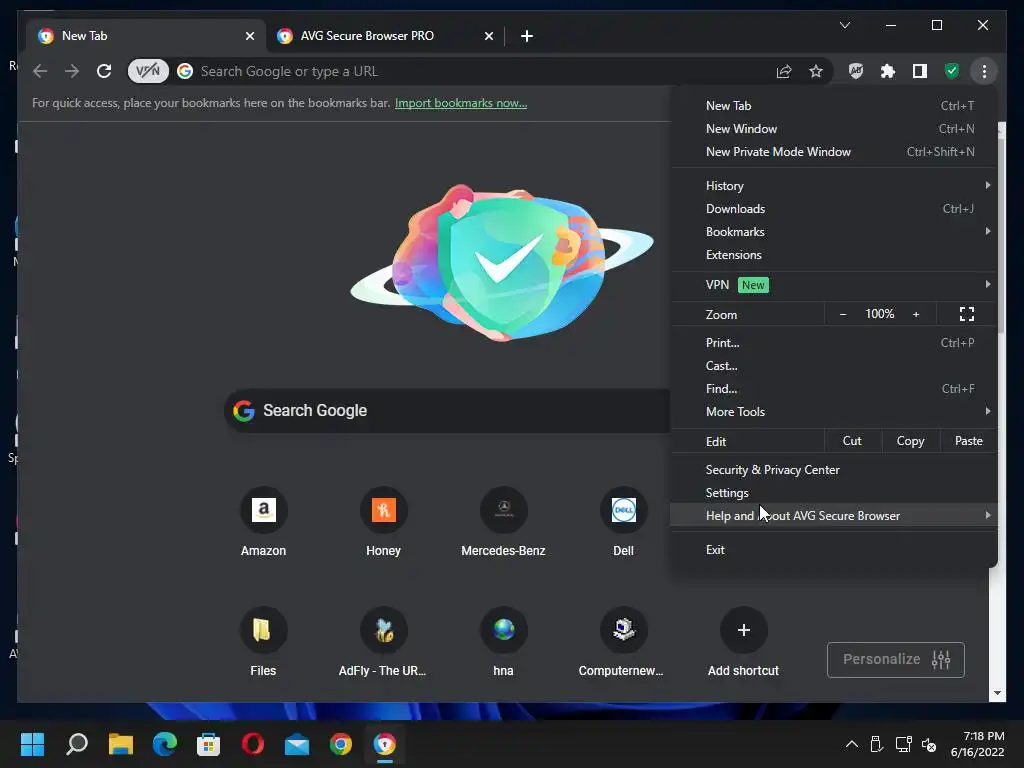Image resolution: width=1024 pixels, height=768 pixels.
Task: Open Downloads from the menu
Action: pyautogui.click(x=834, y=209)
